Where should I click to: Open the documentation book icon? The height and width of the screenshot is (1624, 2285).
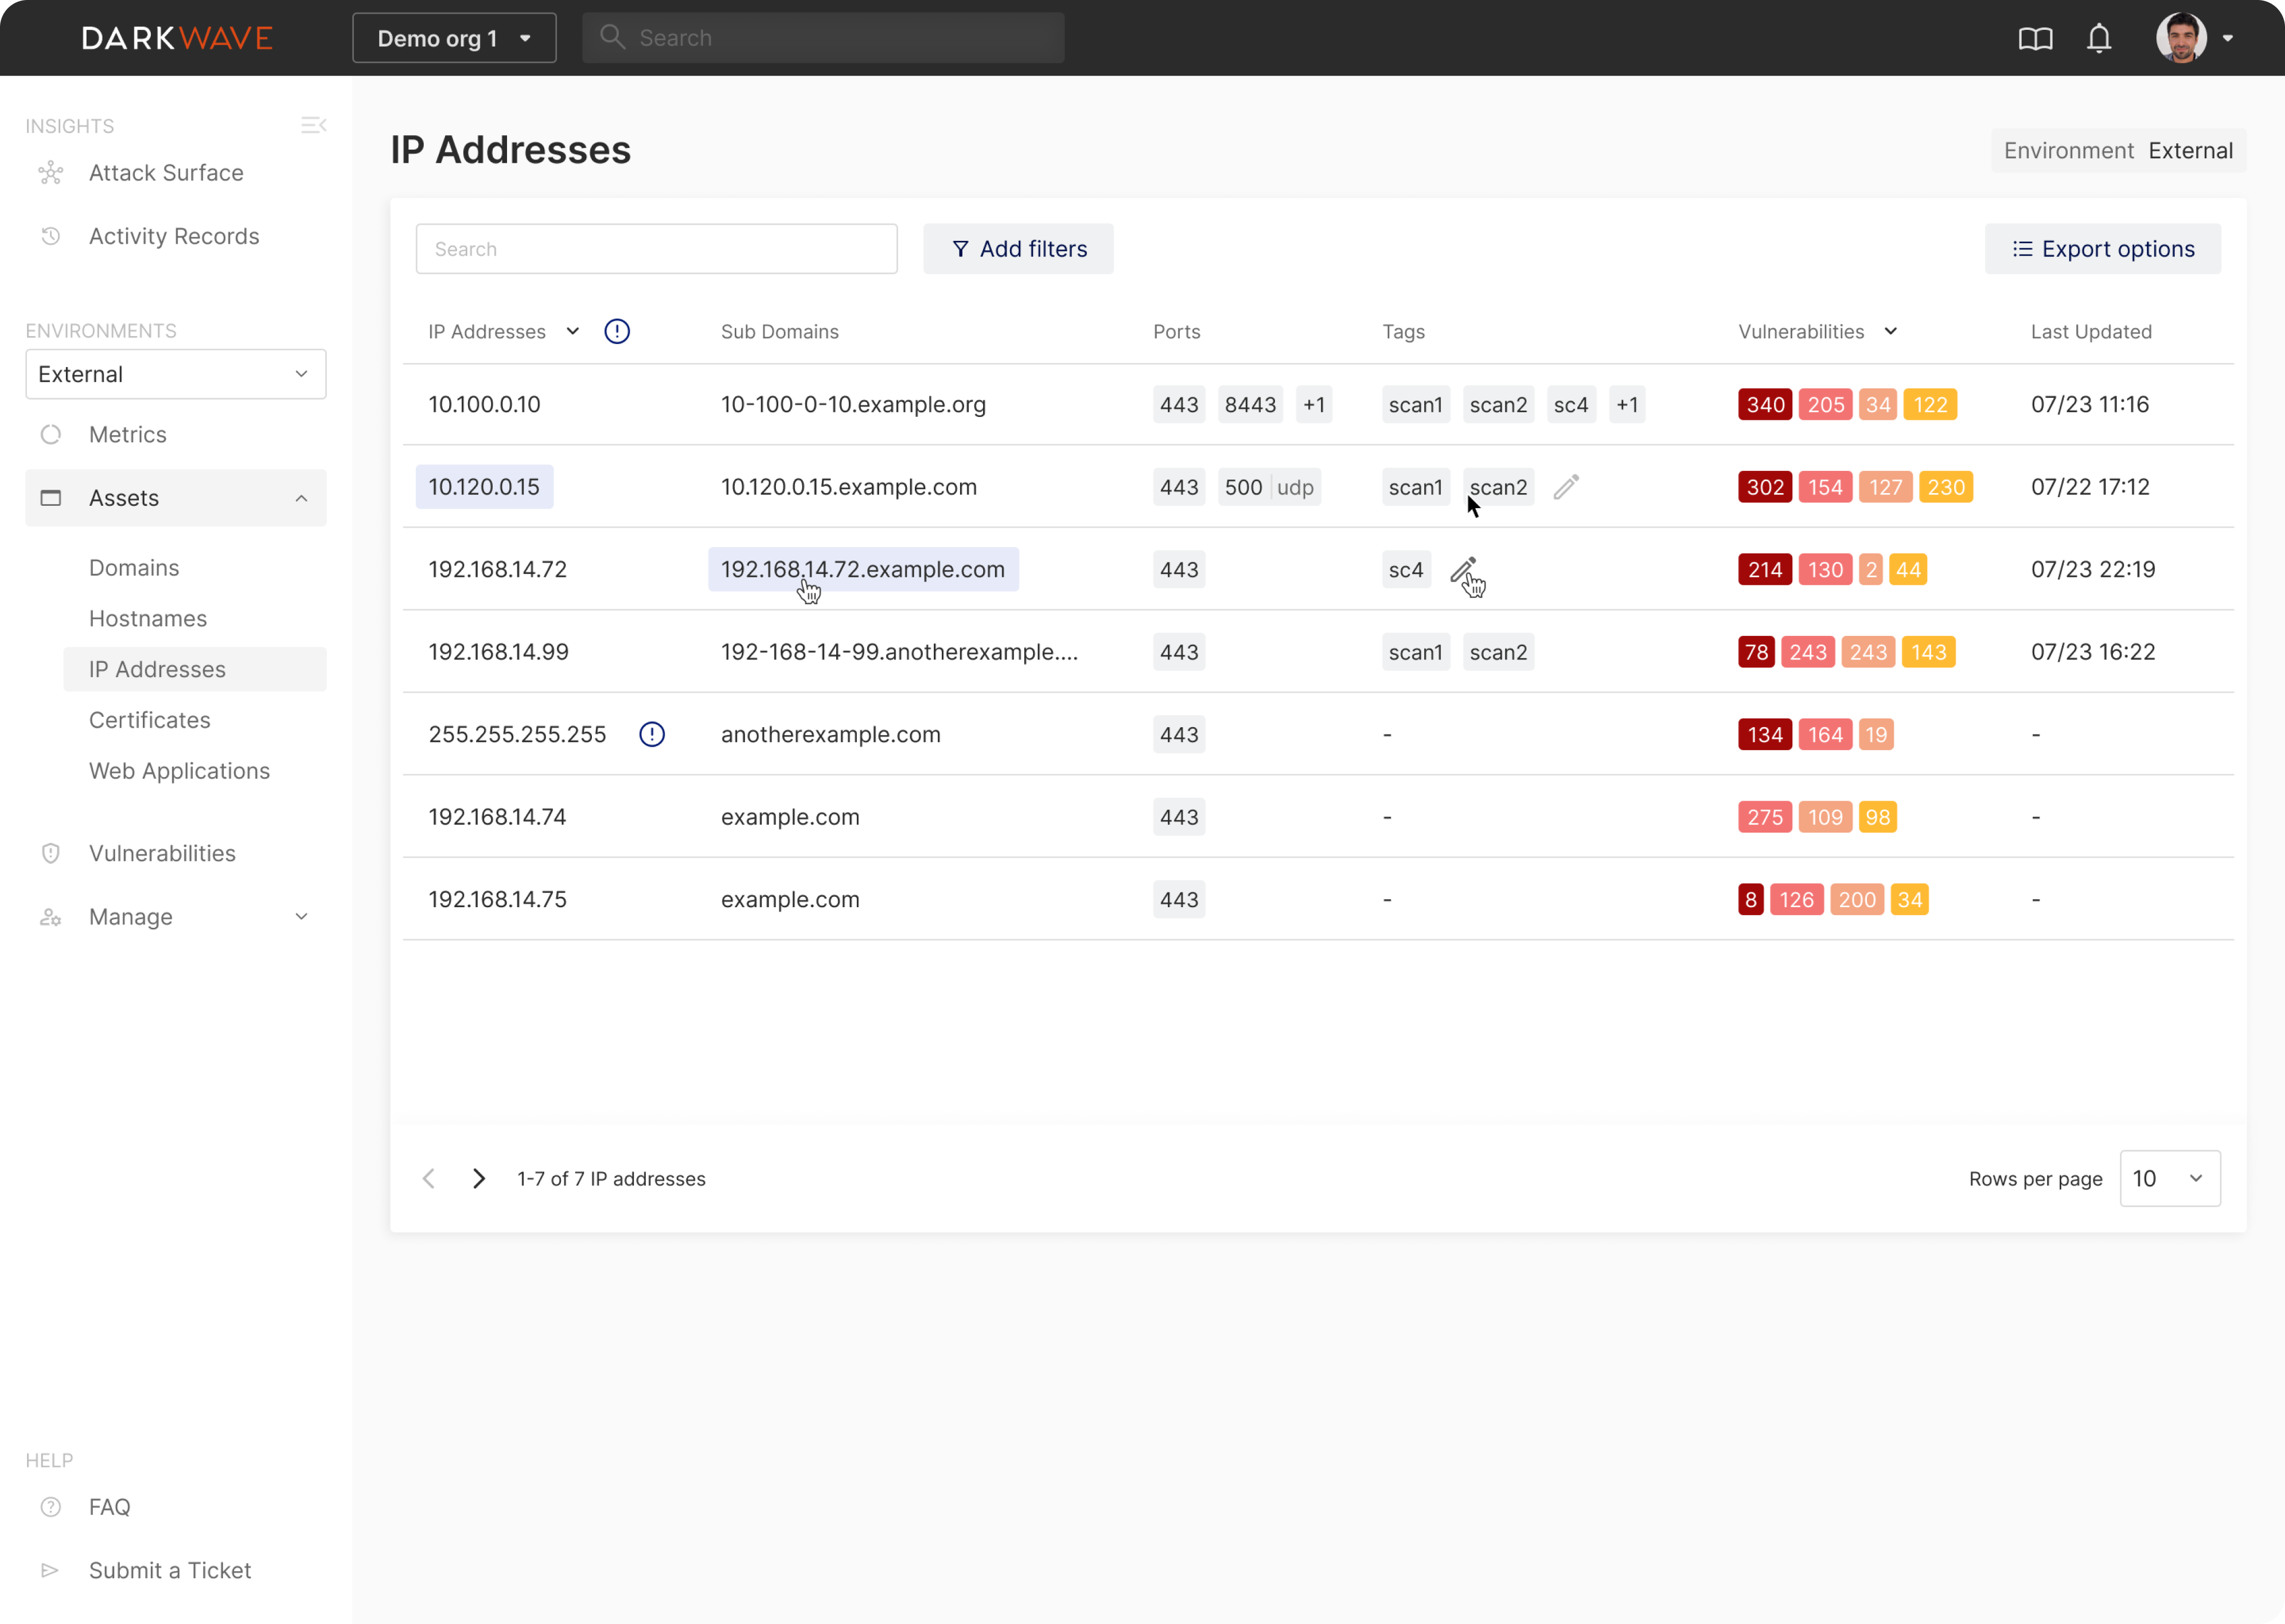pos(2035,38)
